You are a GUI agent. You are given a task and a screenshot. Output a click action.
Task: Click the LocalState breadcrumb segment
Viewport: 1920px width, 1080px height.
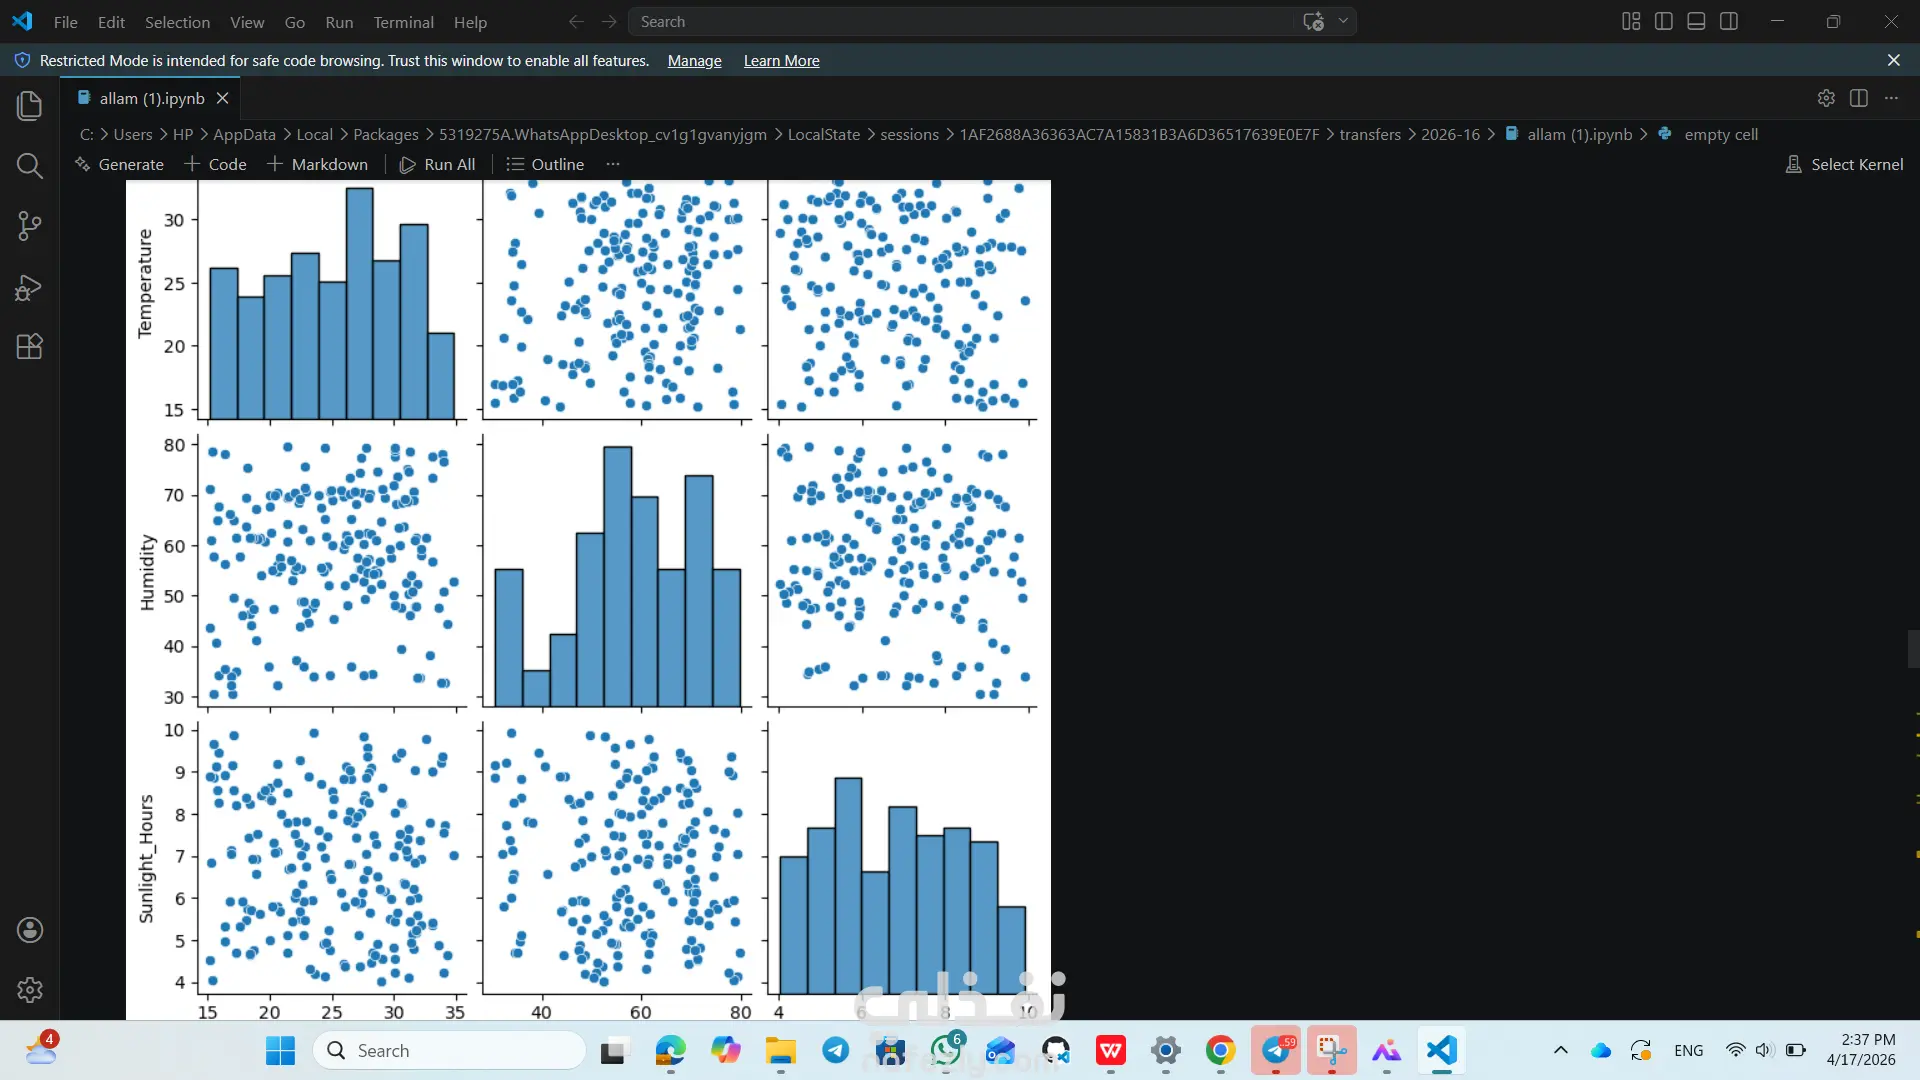[824, 135]
